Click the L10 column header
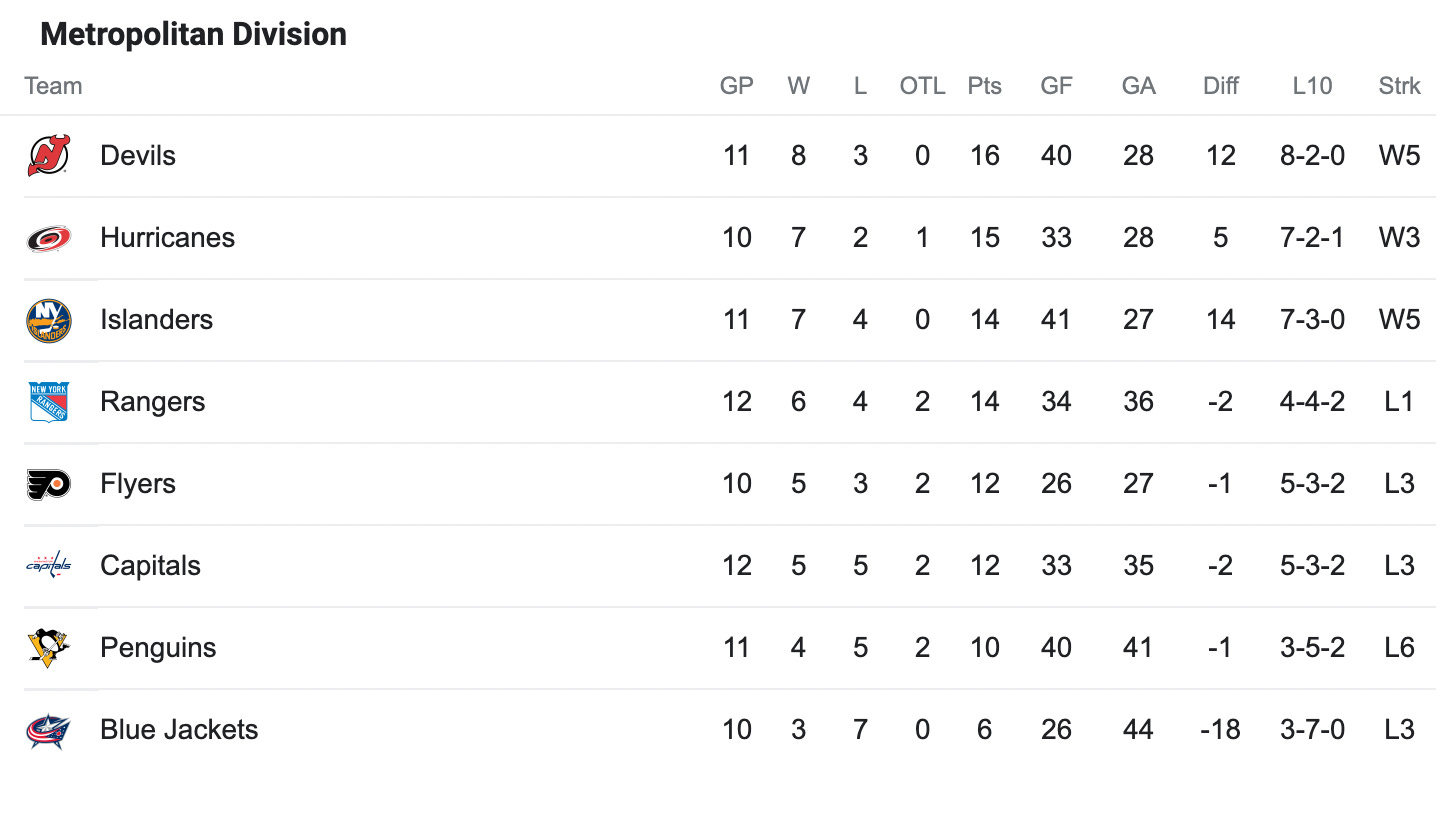1450x816 pixels. pos(1312,86)
